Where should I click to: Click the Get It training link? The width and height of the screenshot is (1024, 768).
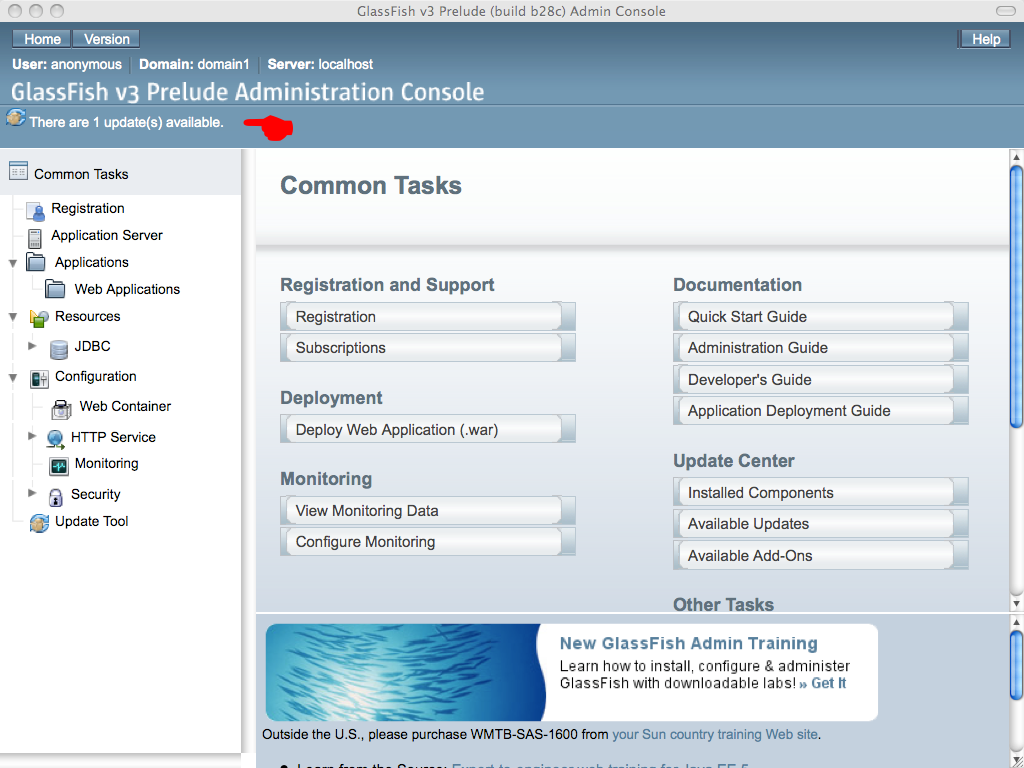coord(823,683)
